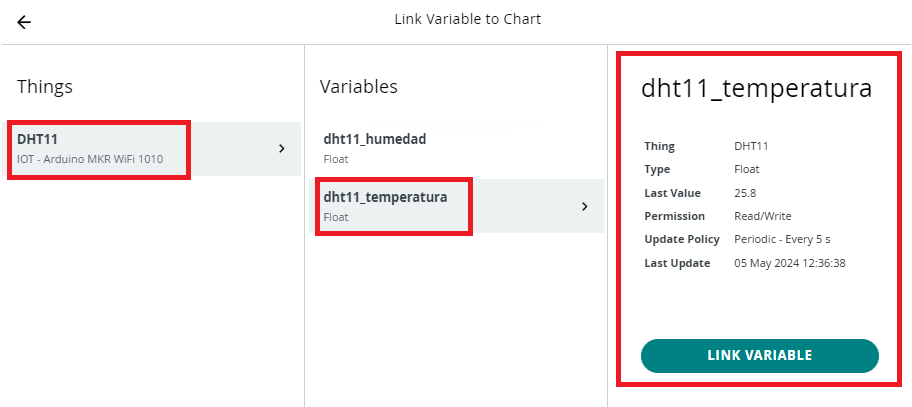
Task: Click the 'Link Variable to Chart' title
Action: coord(468,19)
